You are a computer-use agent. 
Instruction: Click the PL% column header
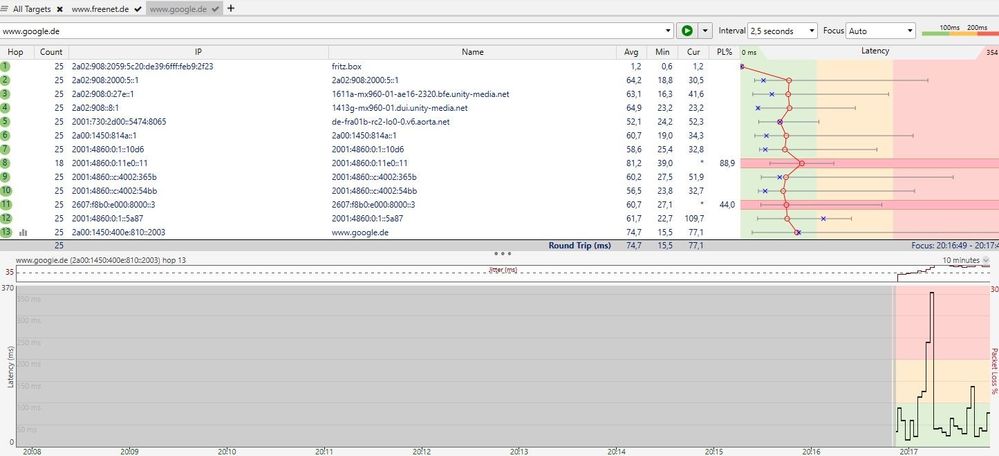[724, 52]
